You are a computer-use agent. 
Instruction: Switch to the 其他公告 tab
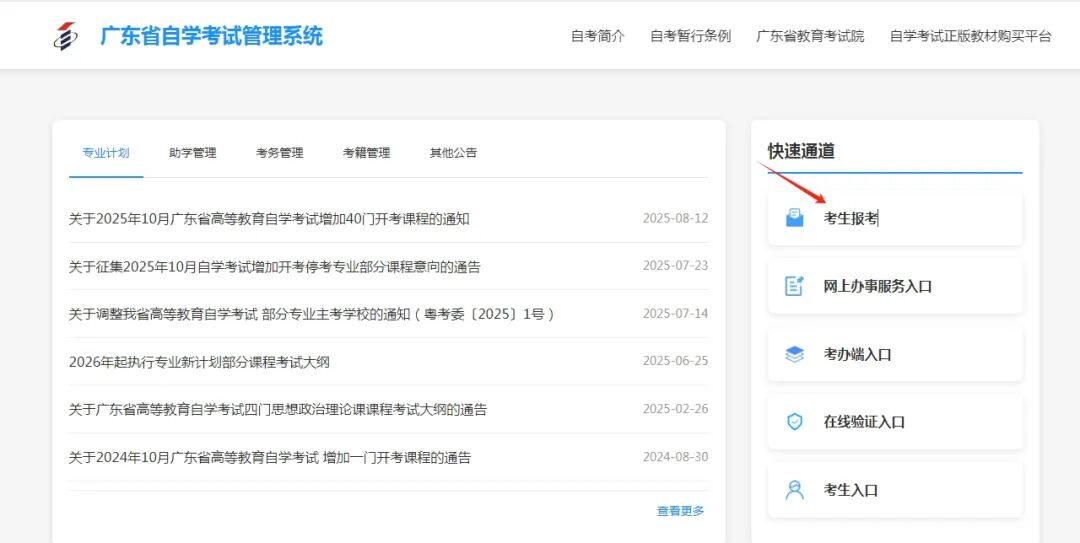[453, 153]
